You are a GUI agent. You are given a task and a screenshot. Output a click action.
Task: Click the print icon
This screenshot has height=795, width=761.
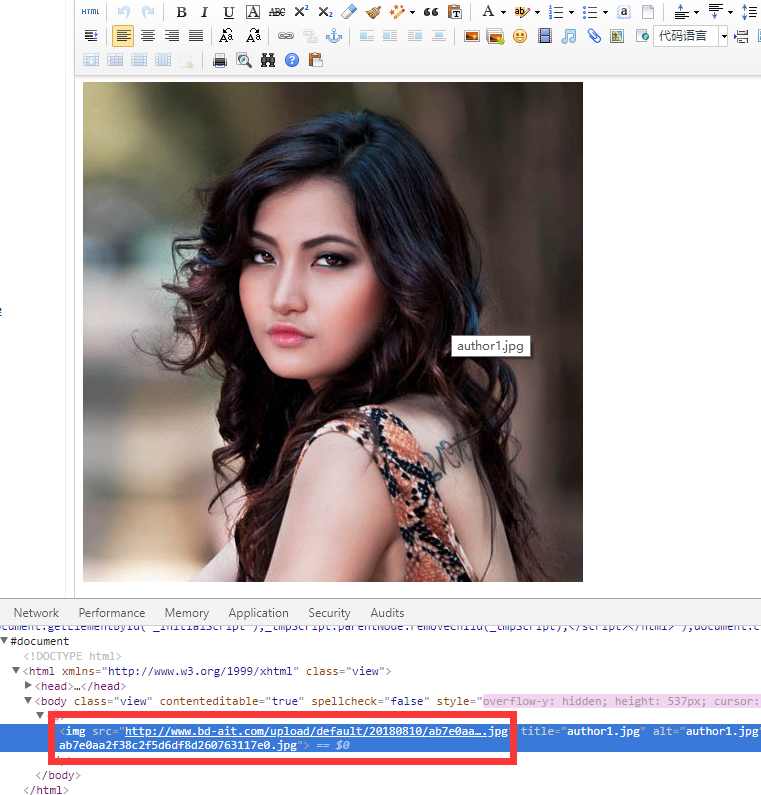point(220,60)
